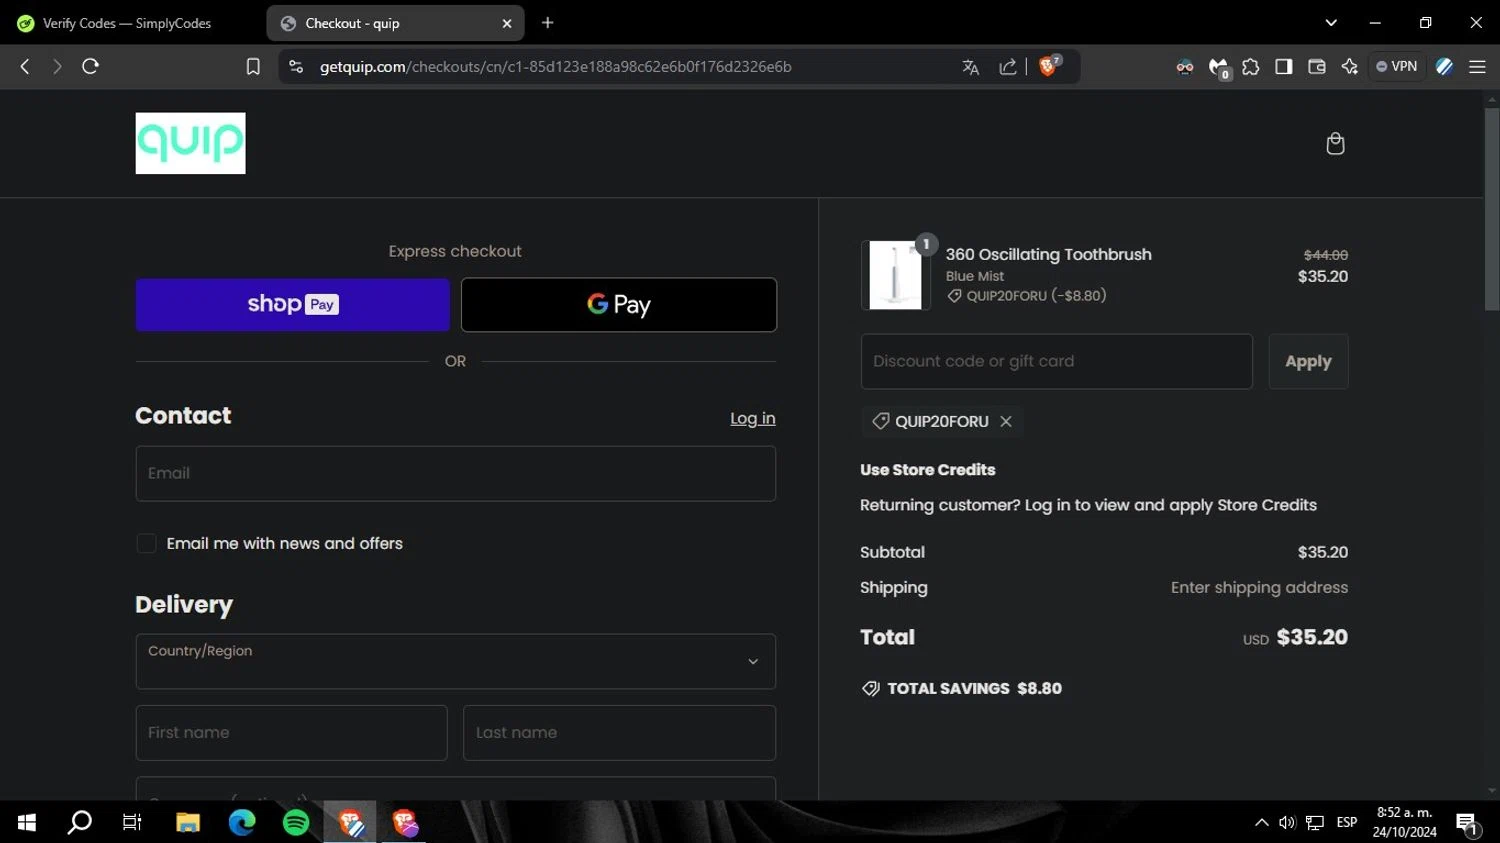Open network settings in system tray
Screen dimensions: 1500x843
click(x=1315, y=823)
